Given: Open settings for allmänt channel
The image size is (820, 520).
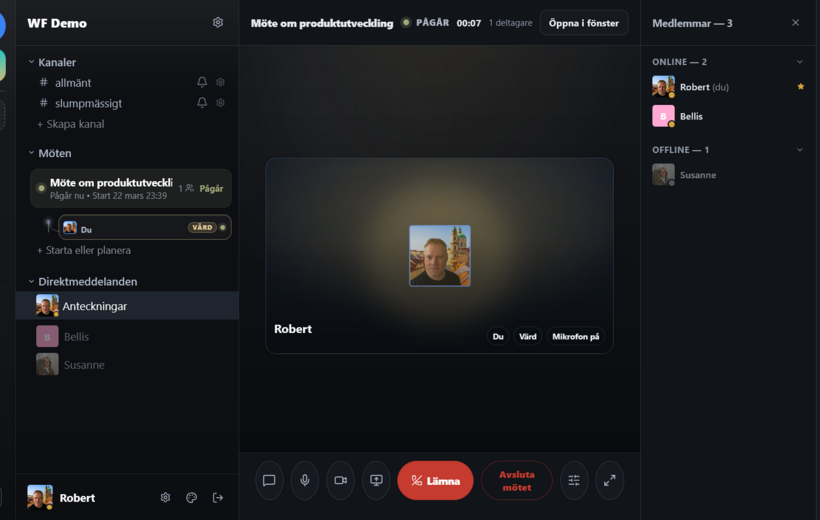Looking at the screenshot, I should coord(220,82).
